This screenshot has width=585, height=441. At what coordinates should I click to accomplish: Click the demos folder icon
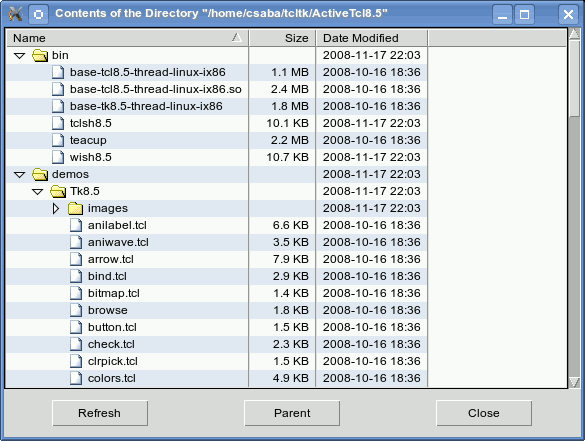[40, 174]
